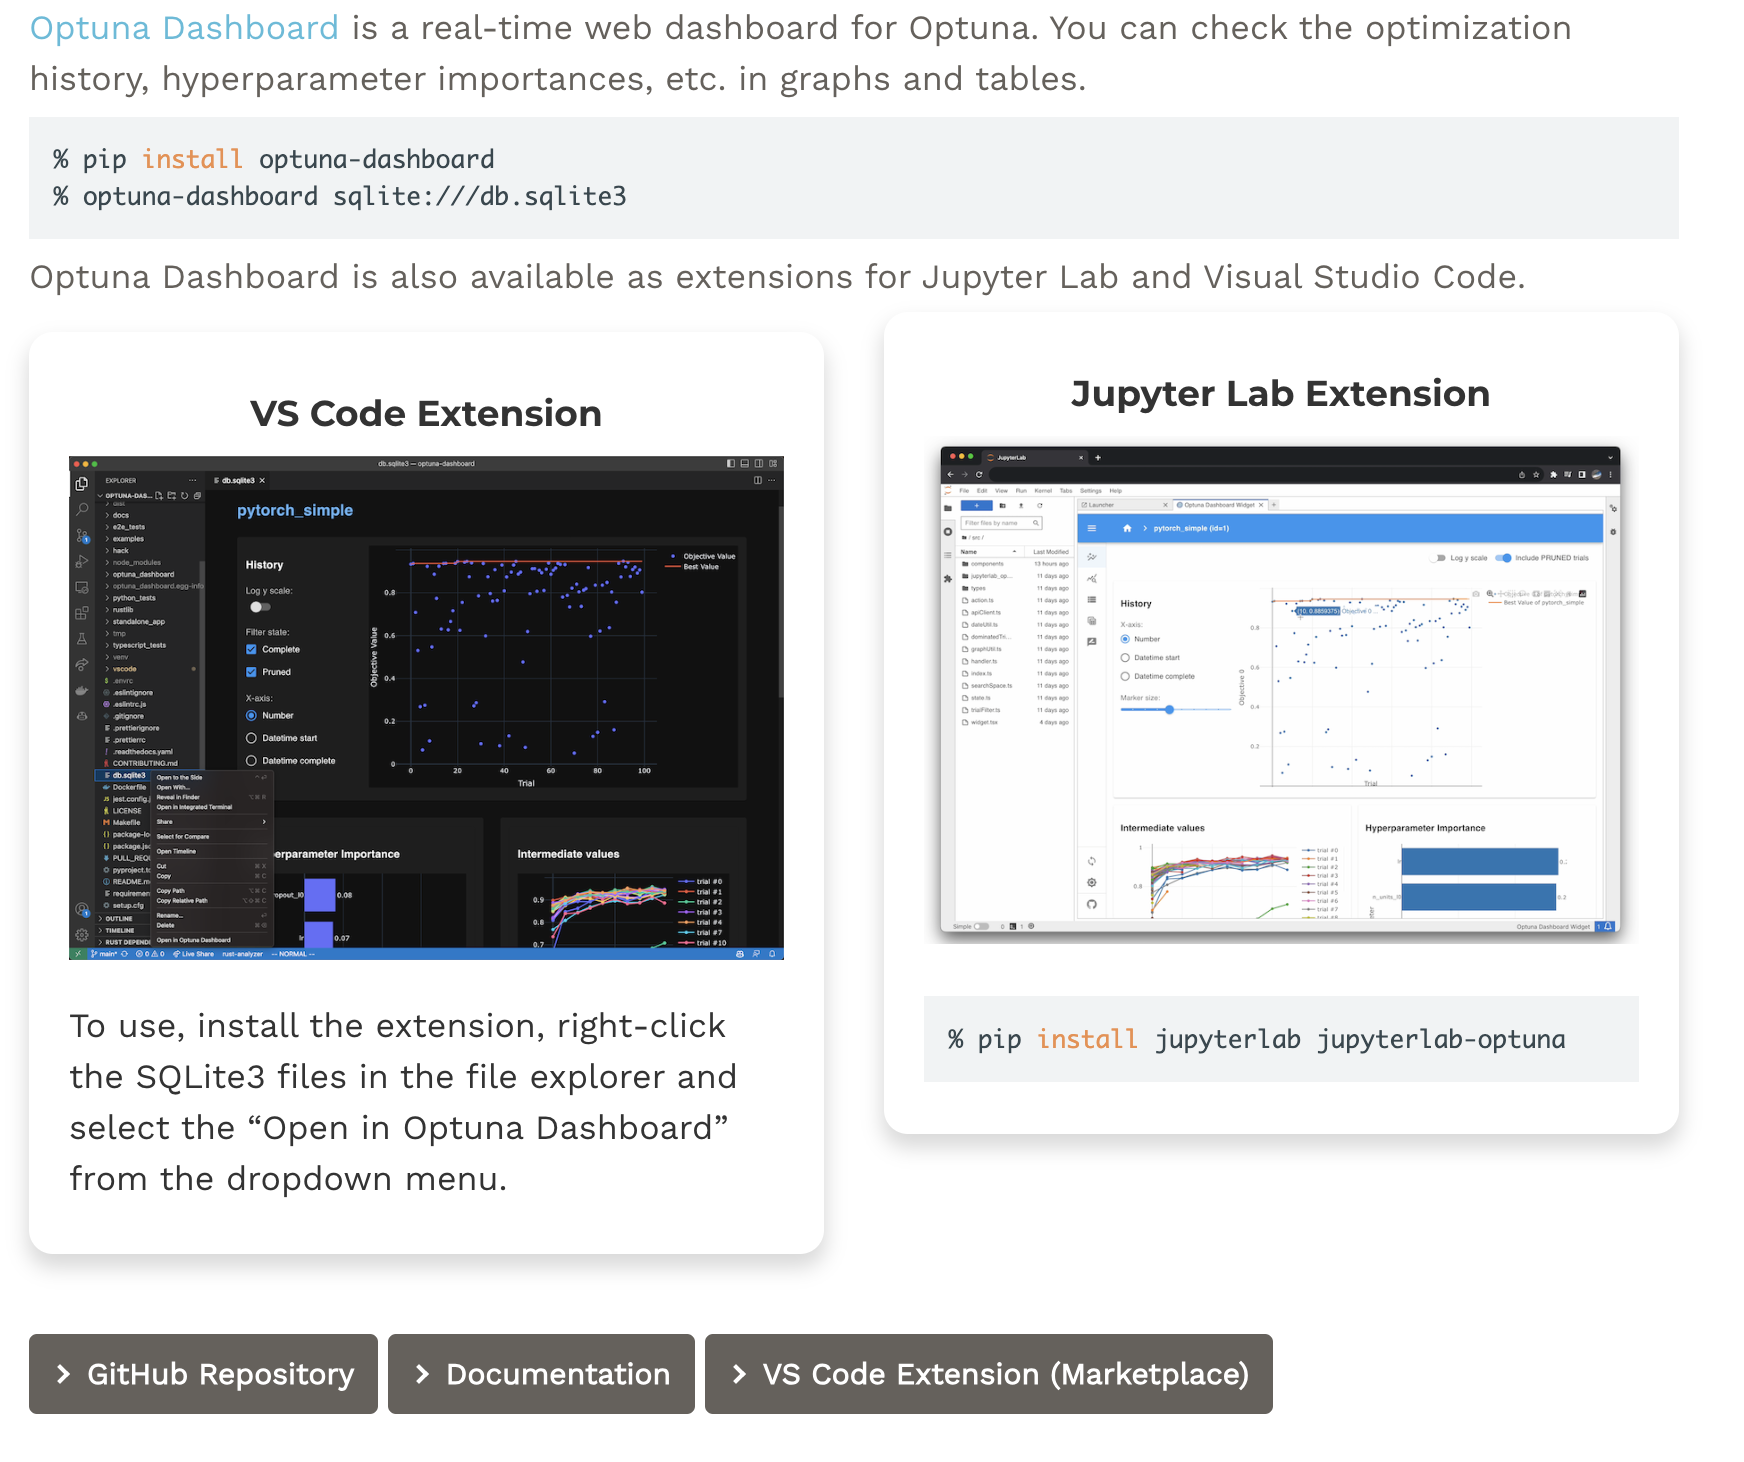The image size is (1744, 1462).
Task: Close the db.sqlite3 tab in VS Code screenshot
Action: pos(262,481)
